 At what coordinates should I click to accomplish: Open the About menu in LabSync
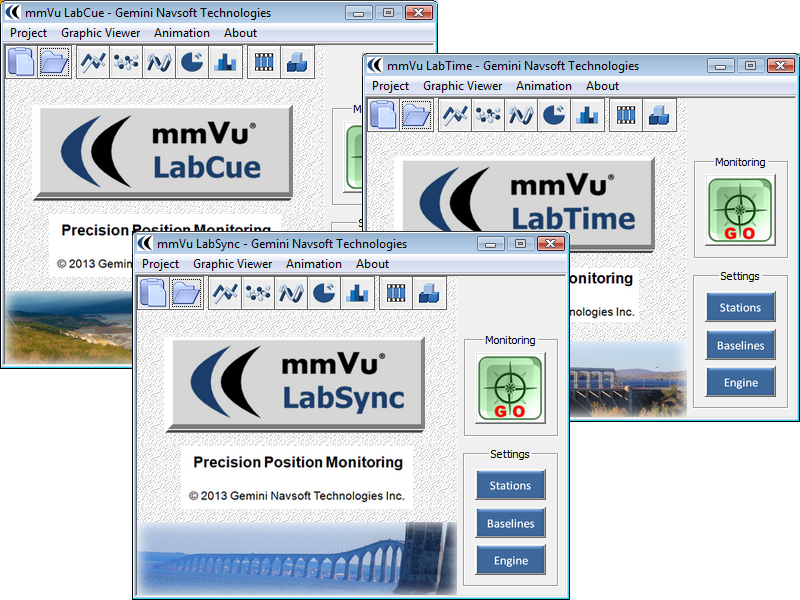coord(372,264)
